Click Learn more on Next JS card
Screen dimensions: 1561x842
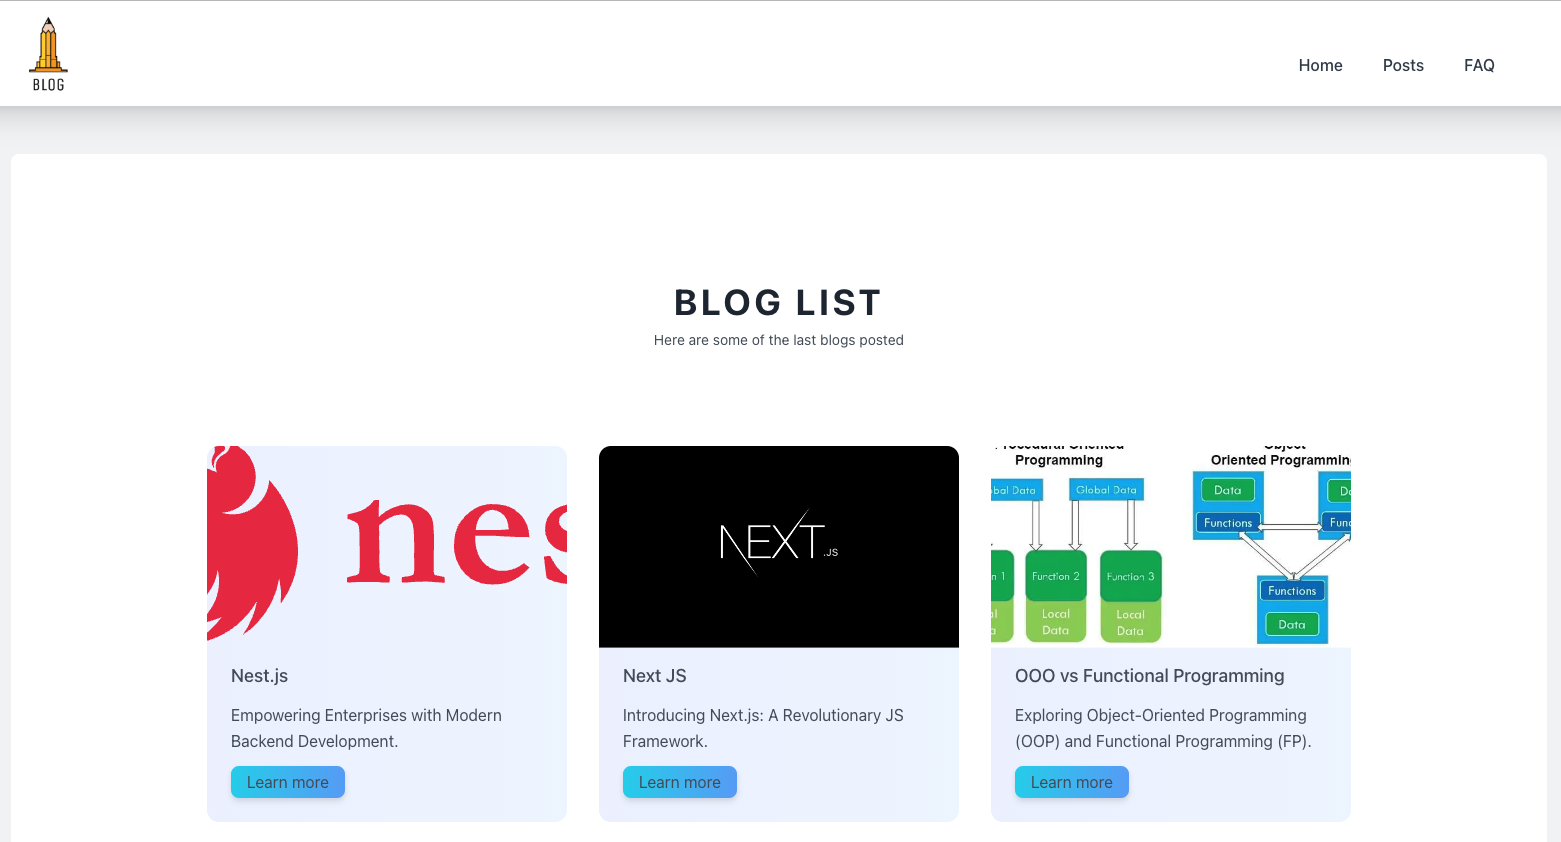[x=680, y=782]
